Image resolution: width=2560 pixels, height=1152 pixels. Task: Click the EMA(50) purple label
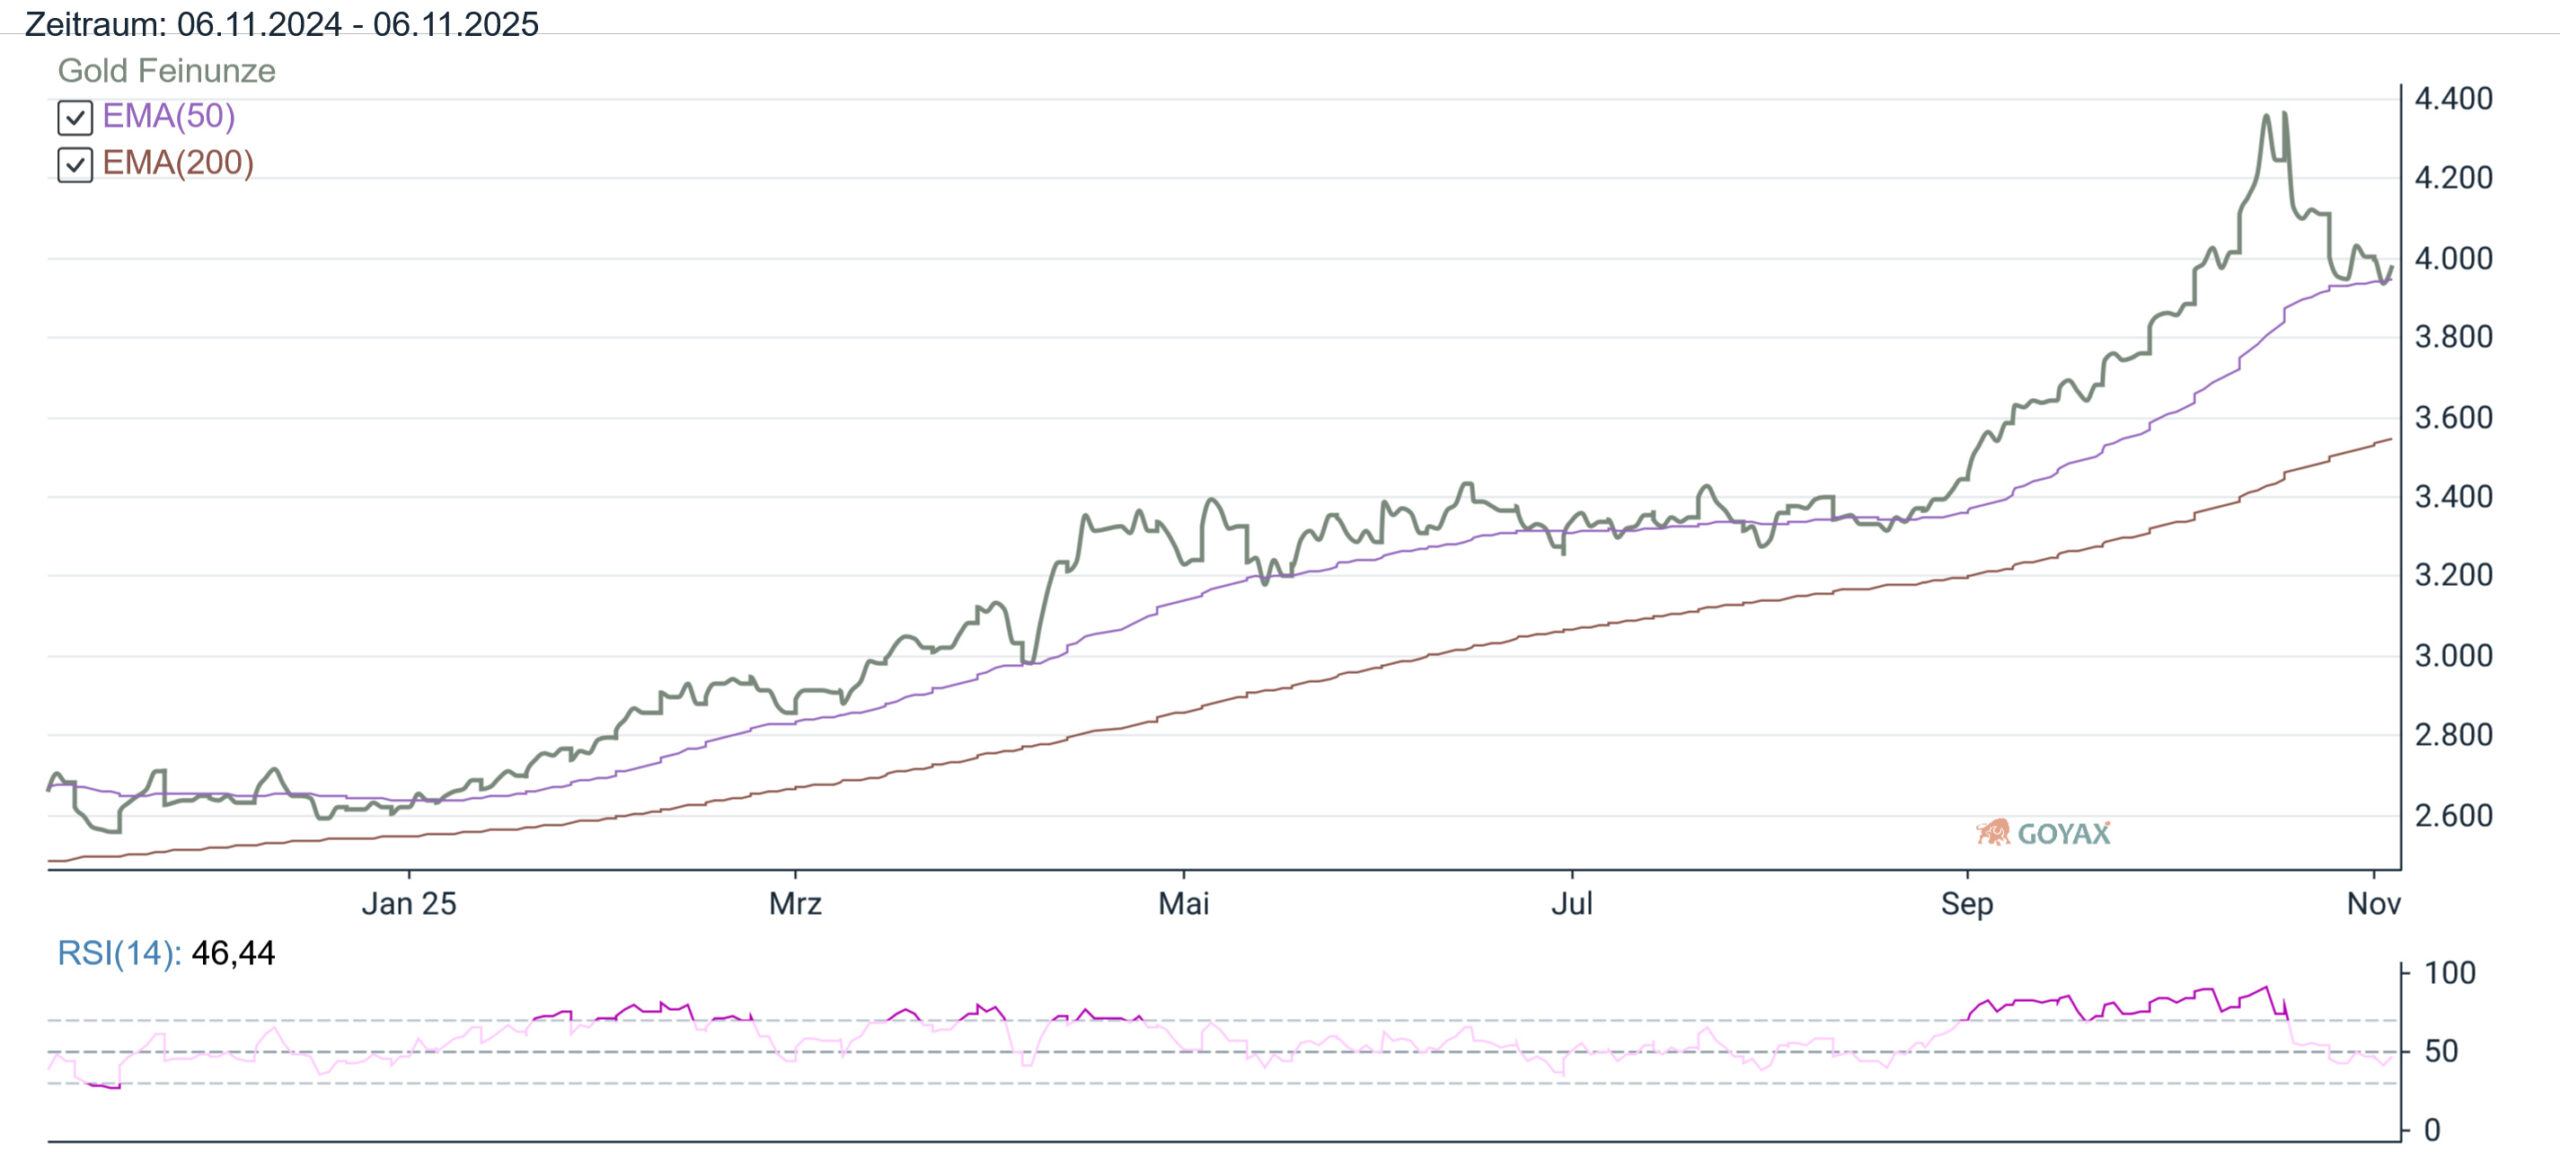click(169, 116)
